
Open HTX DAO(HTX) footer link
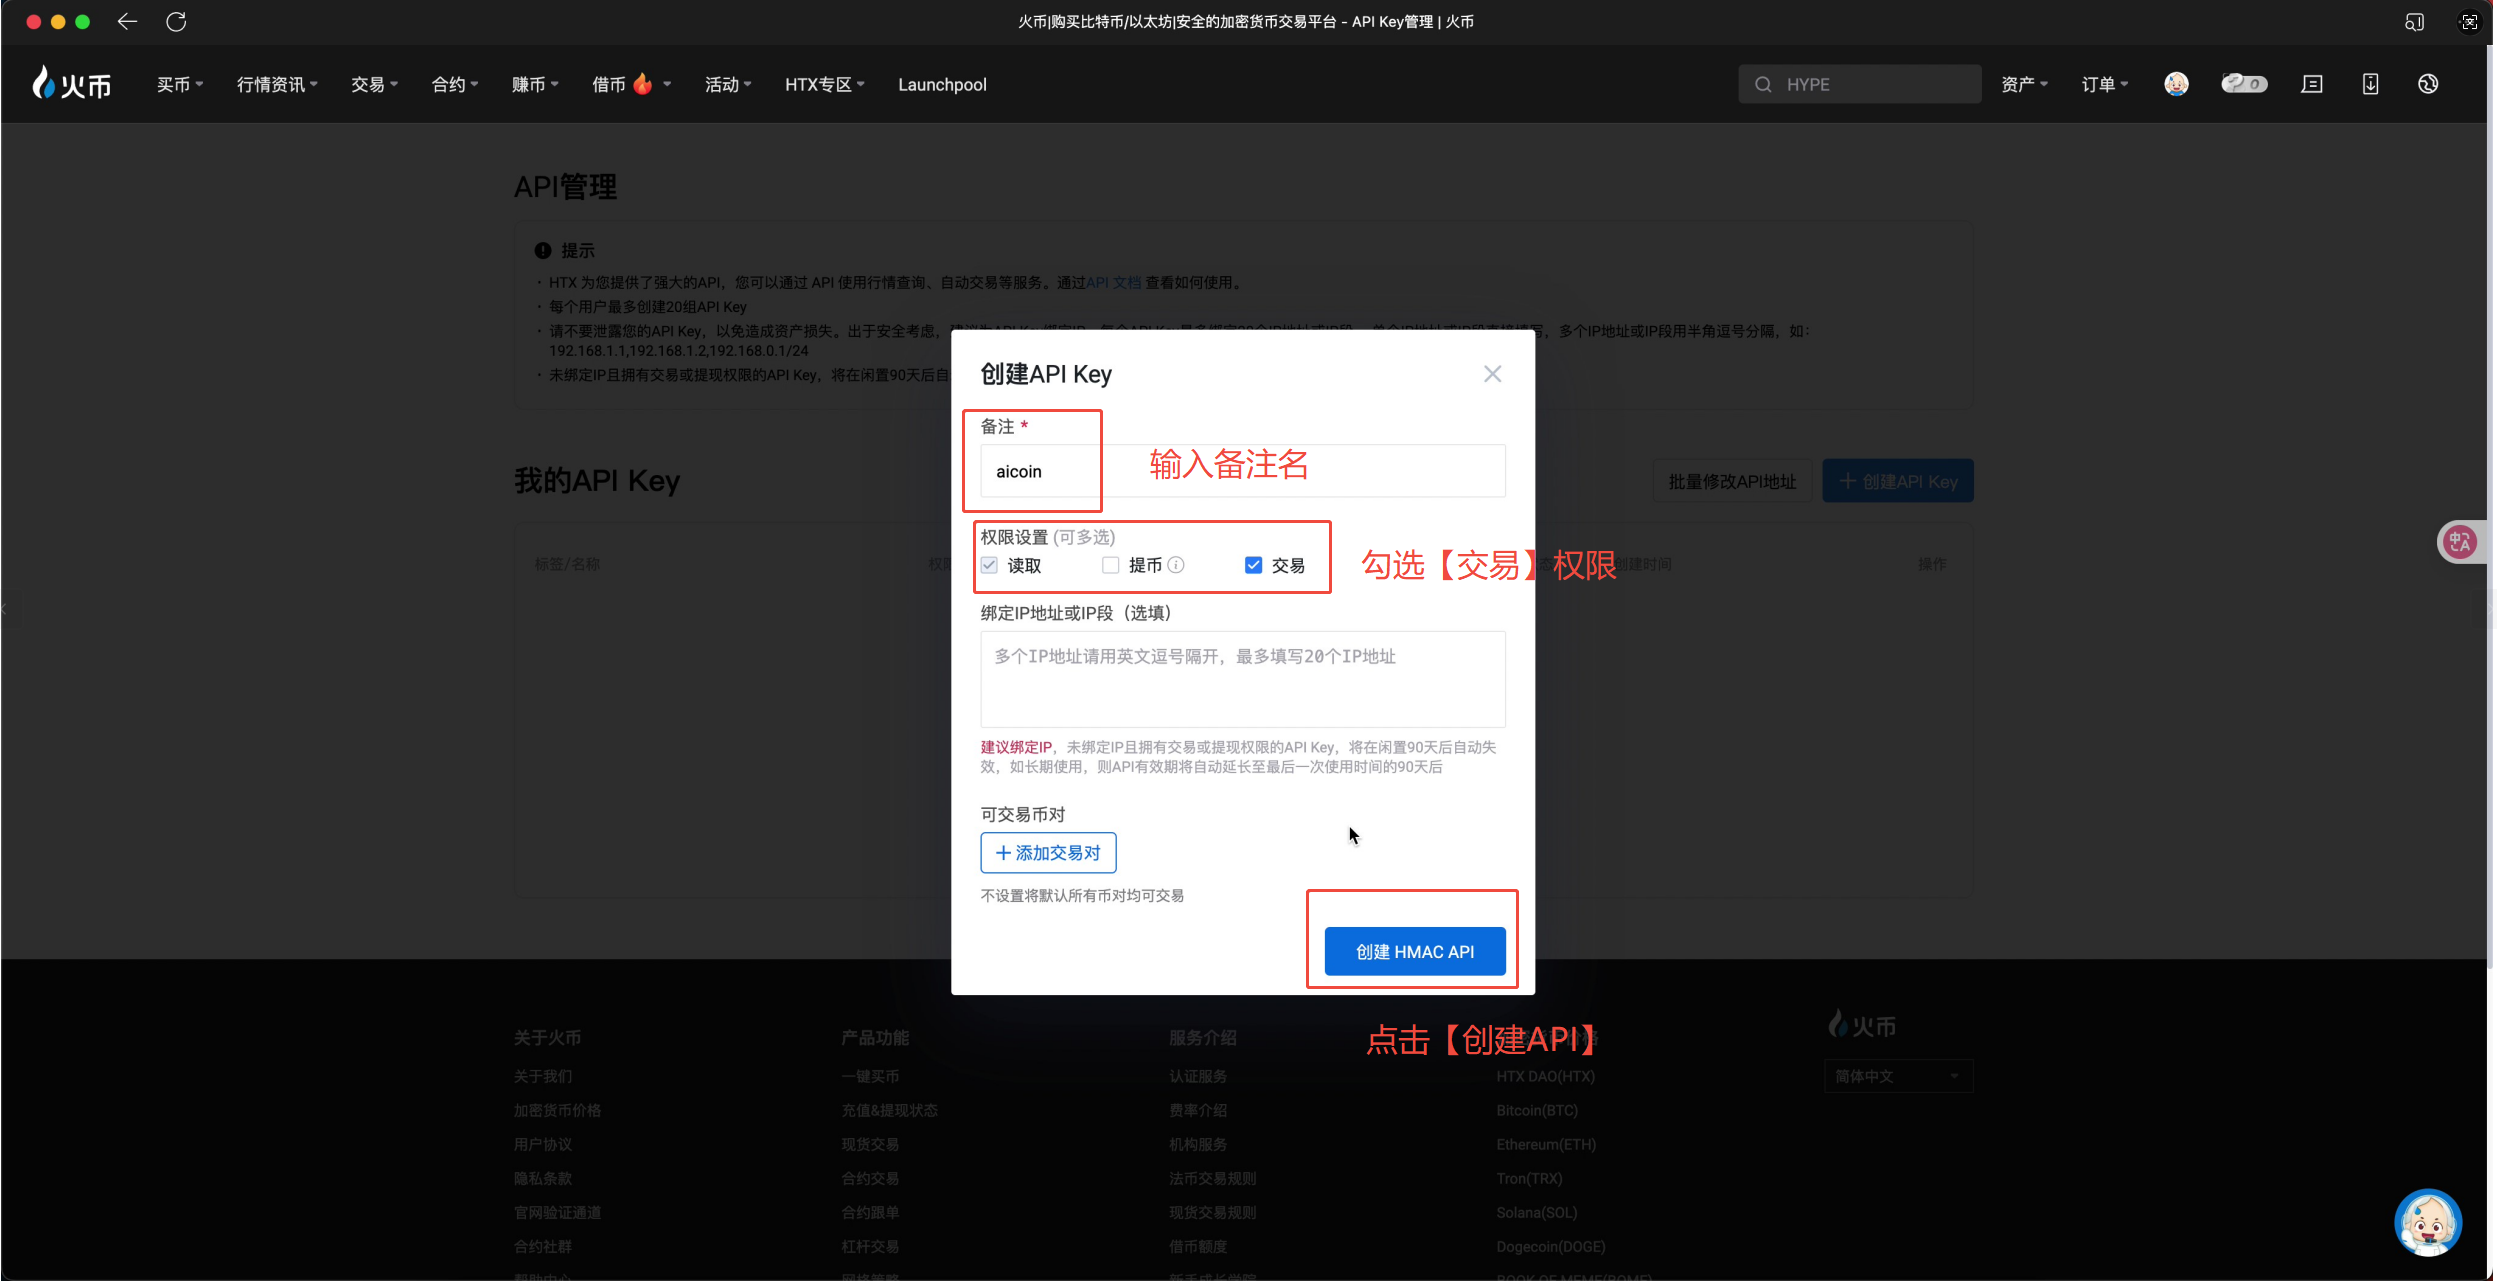click(1545, 1077)
